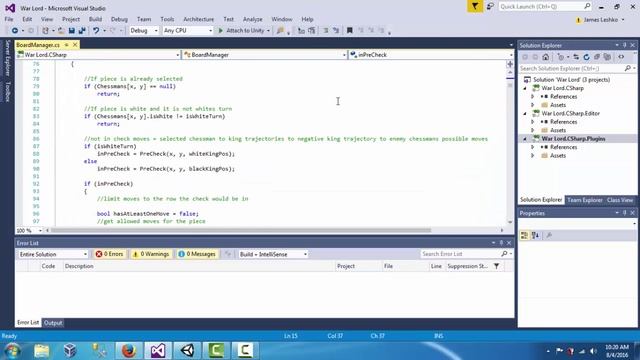
Task: Click Collapse All icon in Solution Explorer
Action: click(597, 57)
